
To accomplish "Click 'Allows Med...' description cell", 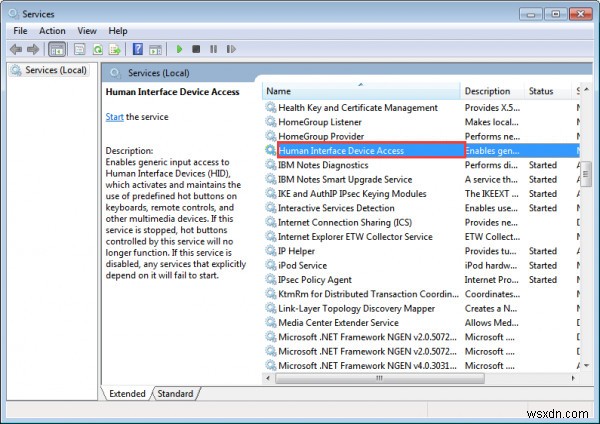I will pos(491,323).
